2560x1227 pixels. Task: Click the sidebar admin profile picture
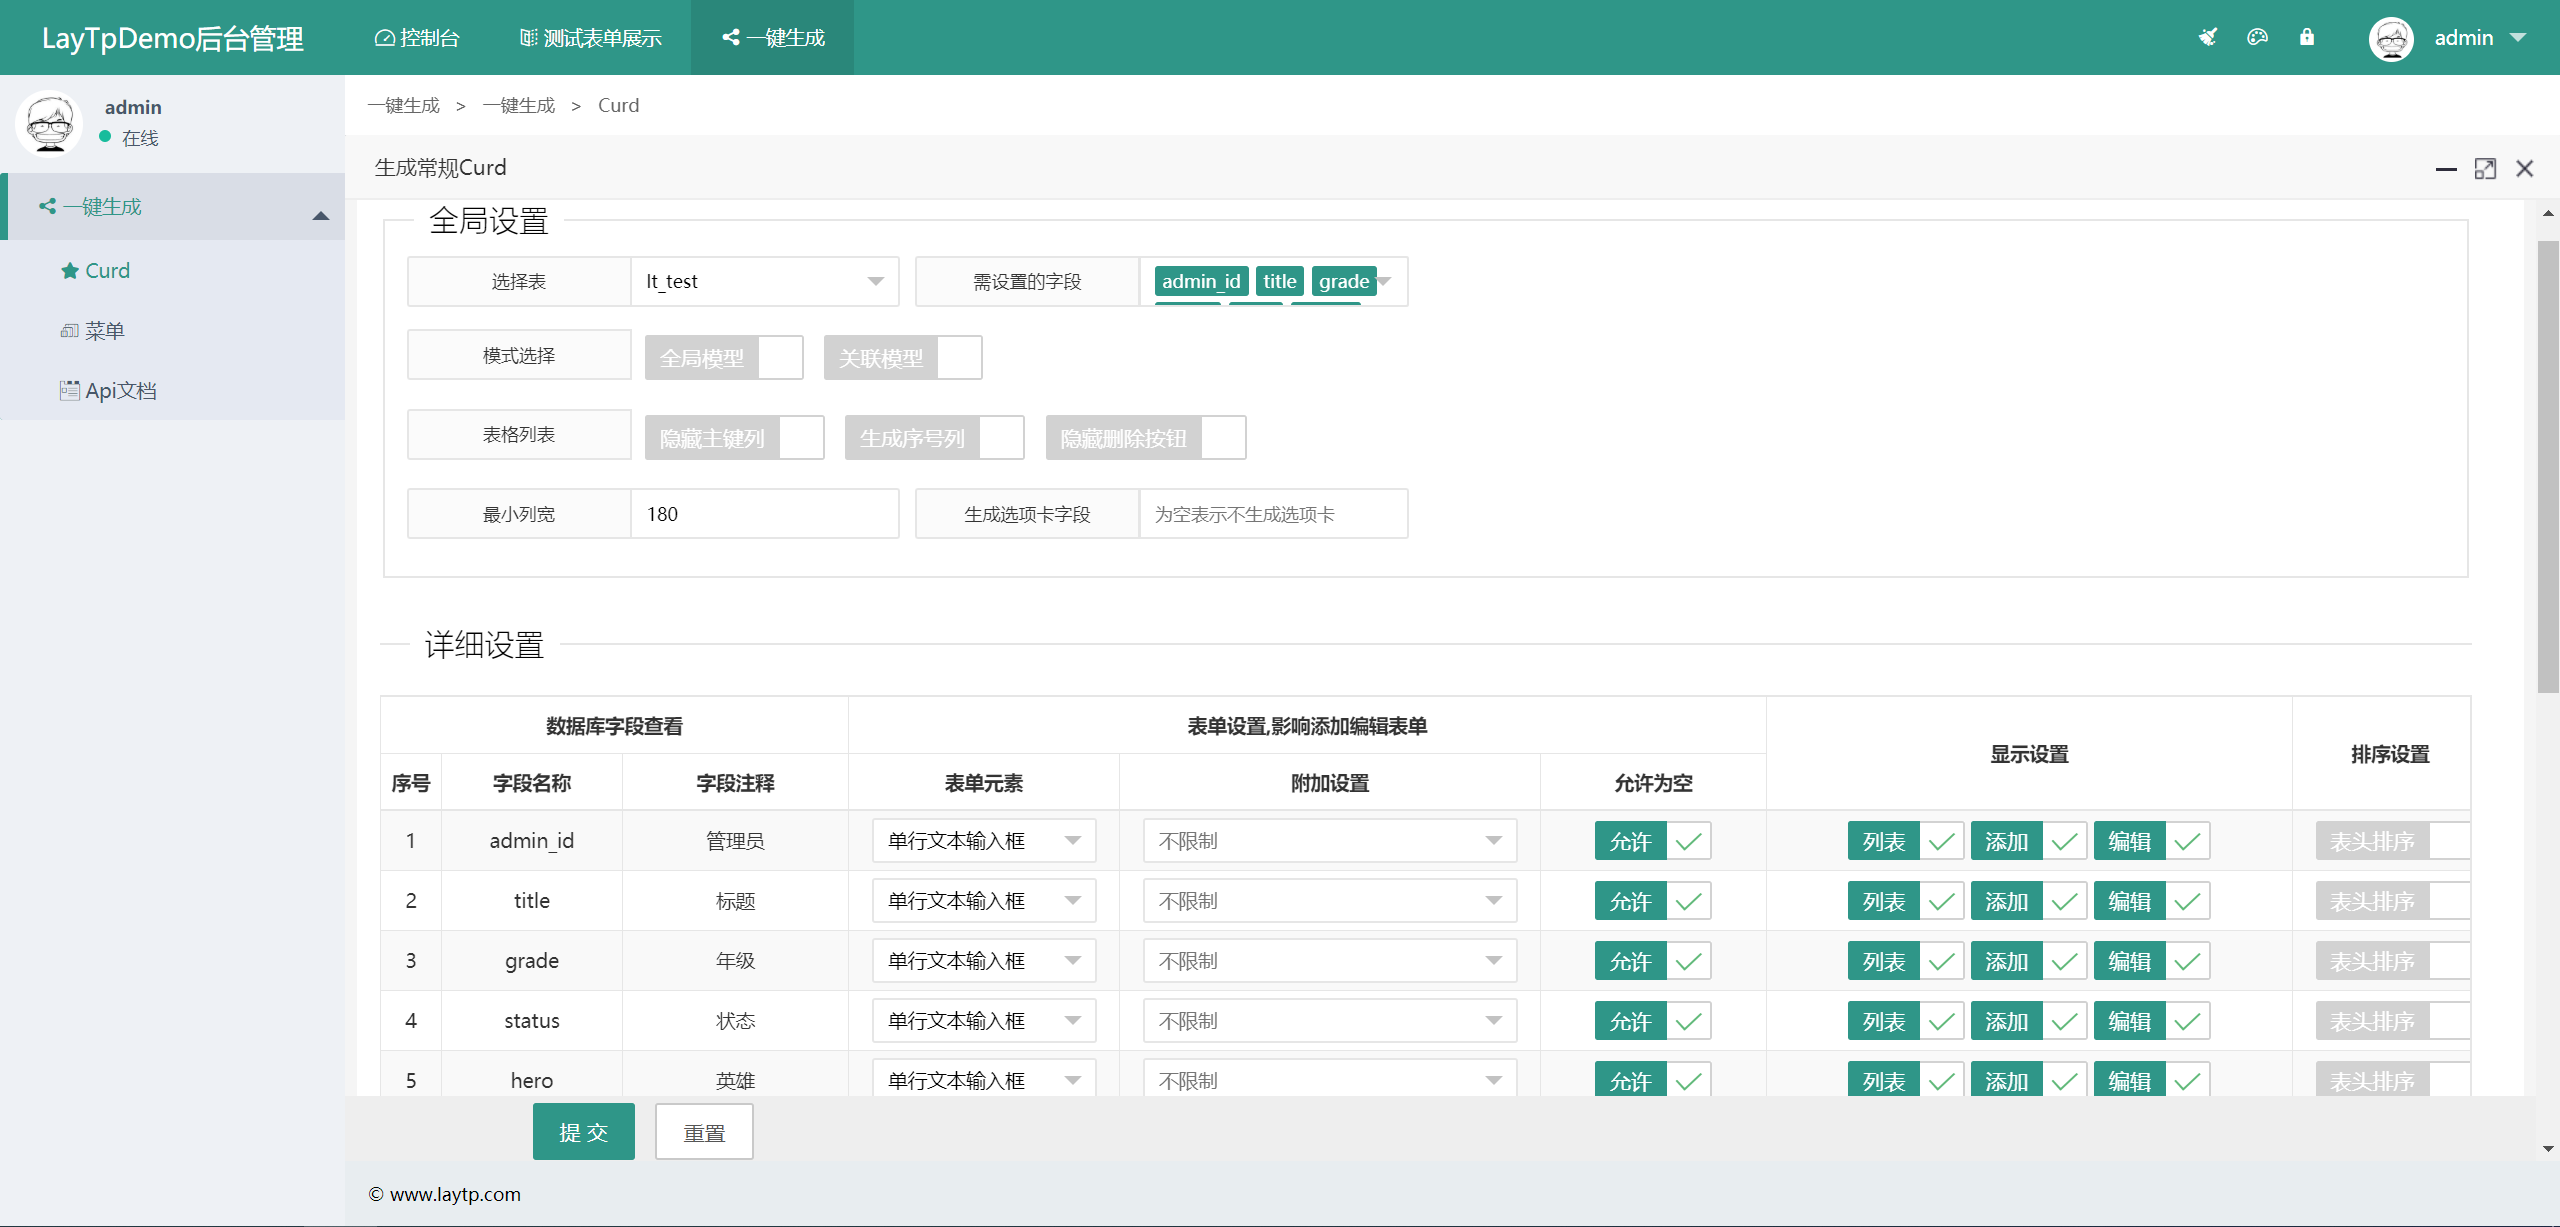50,124
